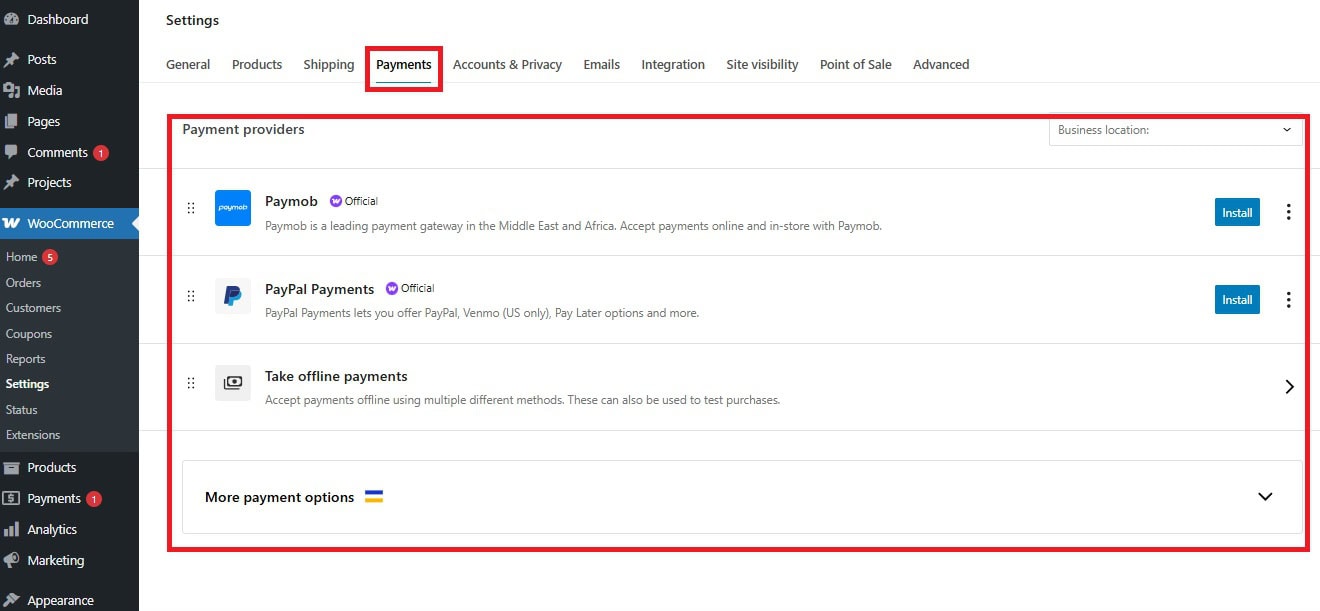Click the Settings page heading

point(192,20)
